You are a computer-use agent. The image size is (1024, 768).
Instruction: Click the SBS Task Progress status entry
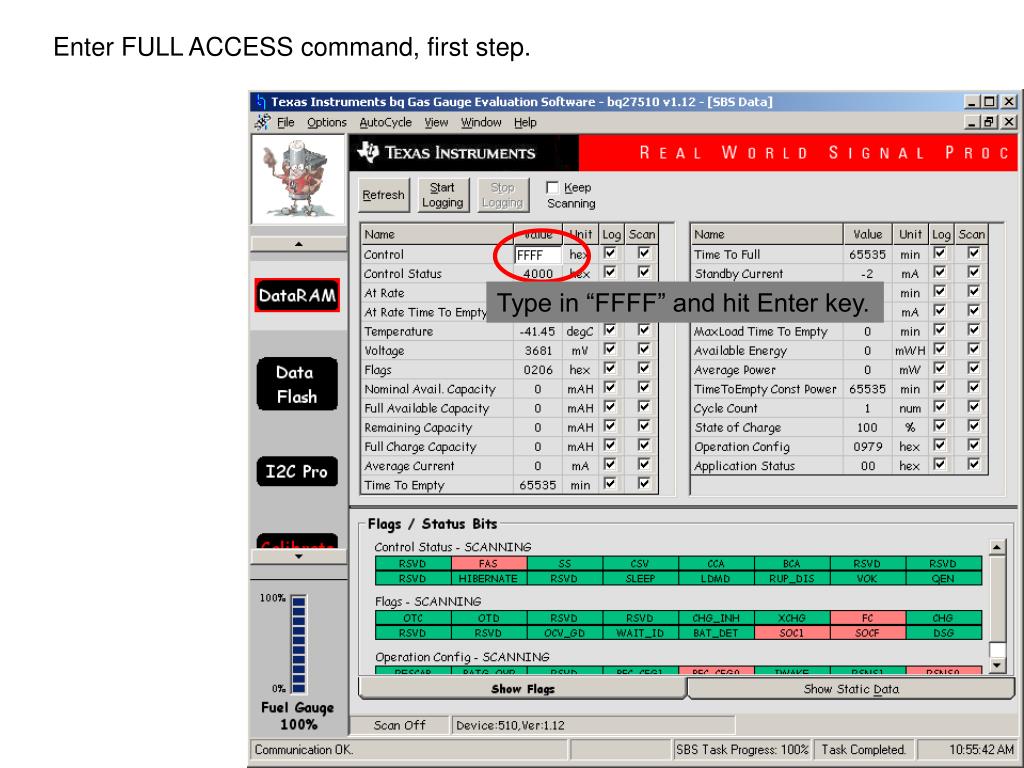pyautogui.click(x=742, y=750)
